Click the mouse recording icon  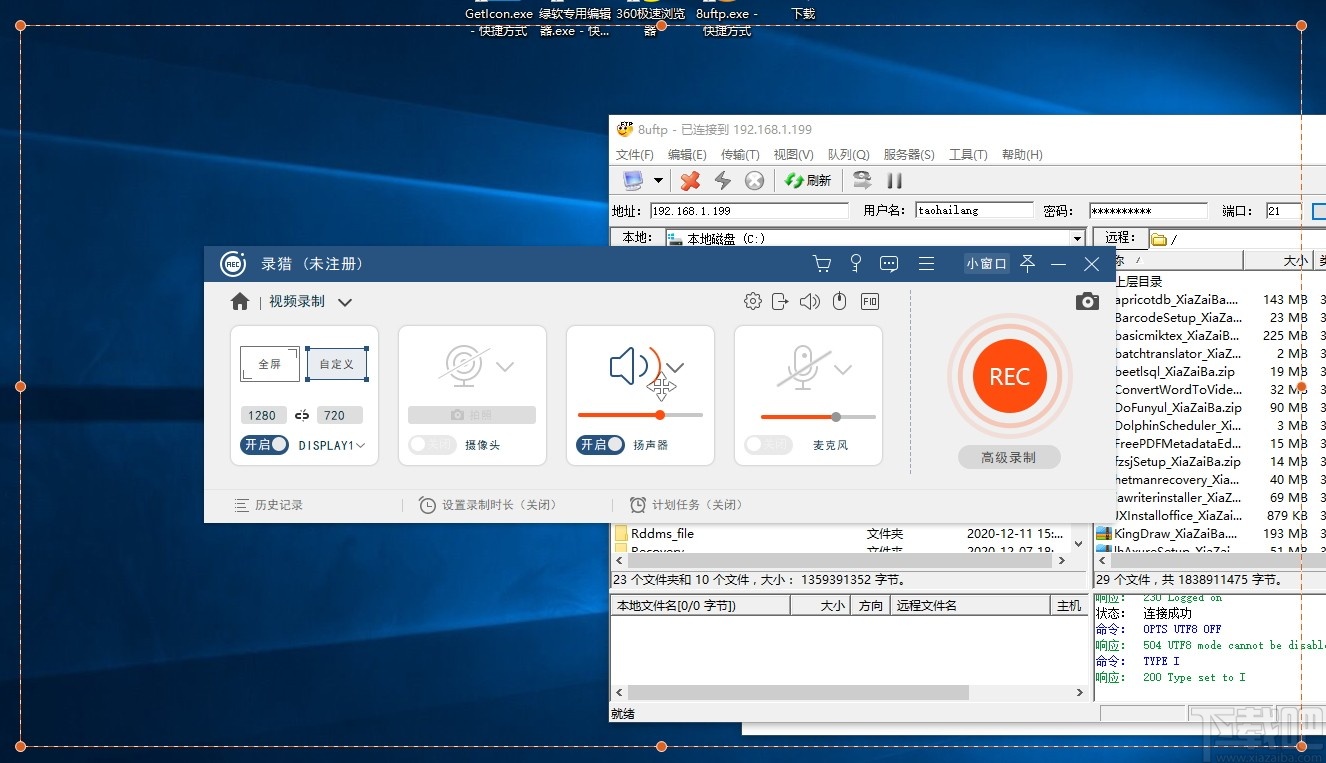click(x=839, y=300)
